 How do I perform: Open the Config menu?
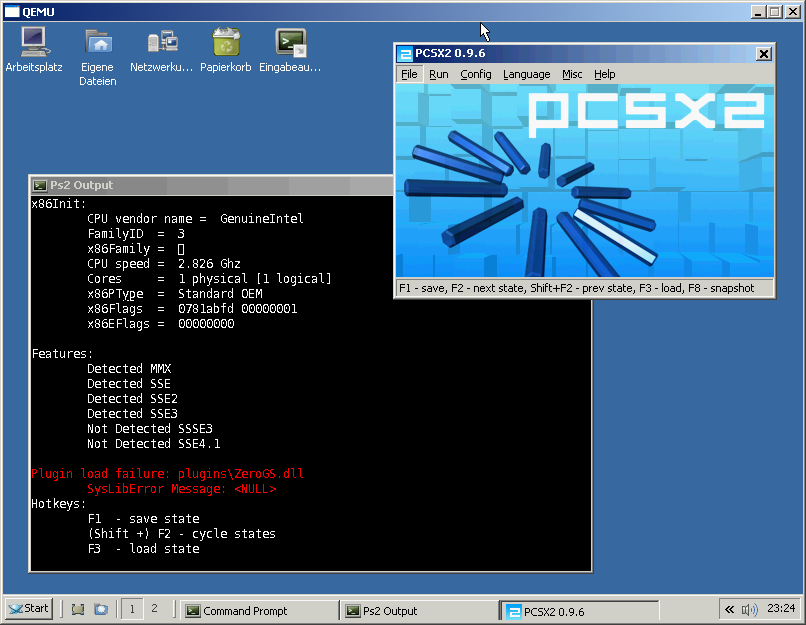tap(475, 74)
